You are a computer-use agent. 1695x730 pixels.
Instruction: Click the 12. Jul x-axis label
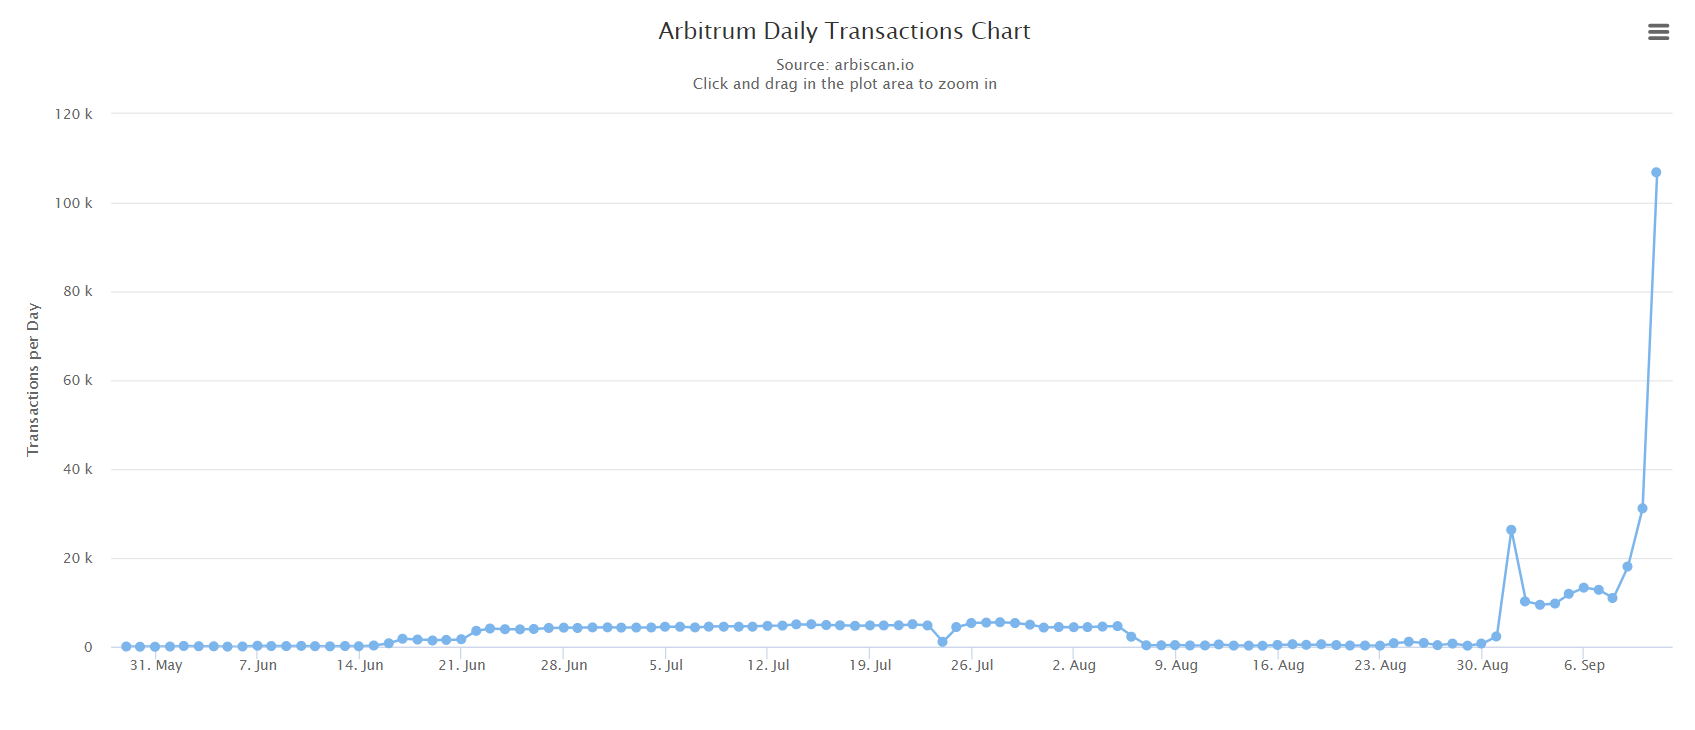(768, 665)
